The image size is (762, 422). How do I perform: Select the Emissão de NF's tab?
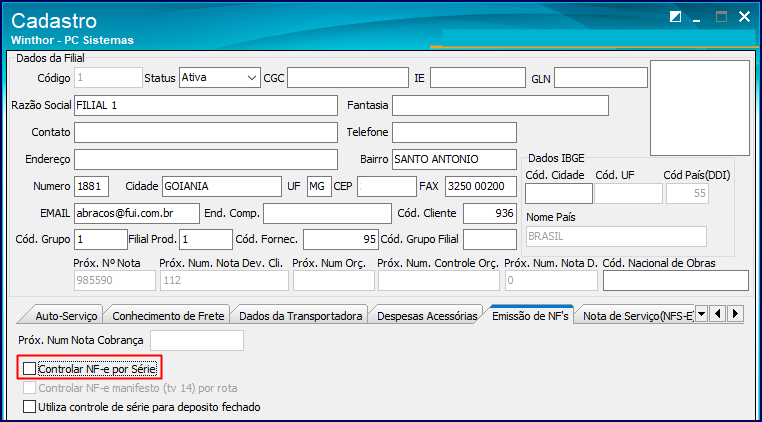click(x=531, y=316)
